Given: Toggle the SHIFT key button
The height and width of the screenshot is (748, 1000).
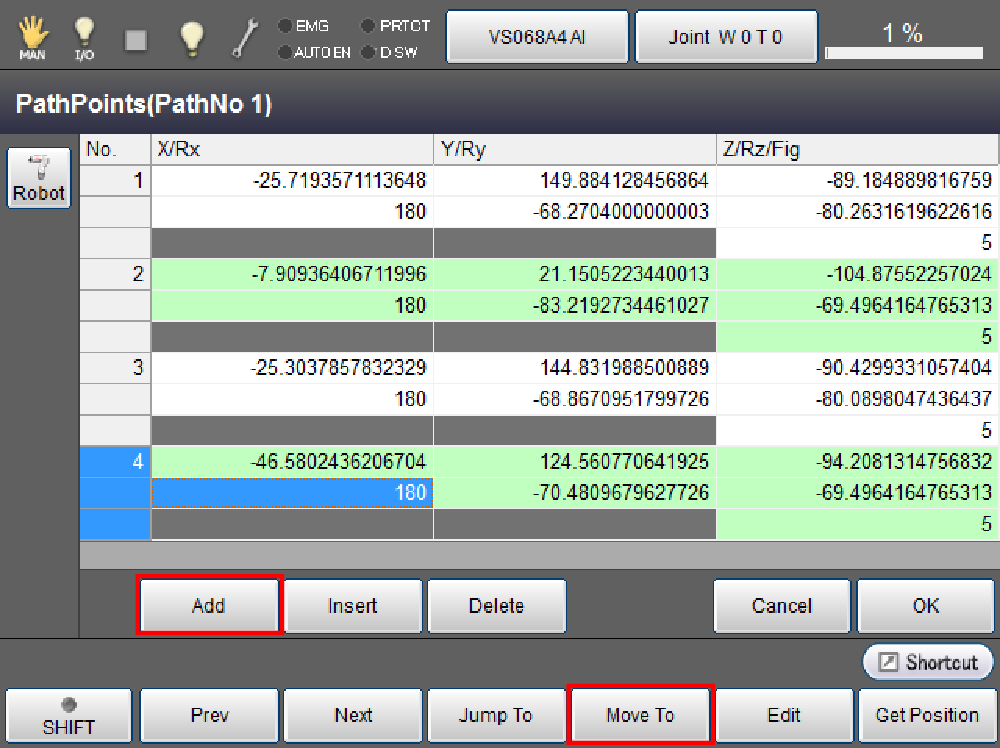Looking at the screenshot, I should point(68,716).
